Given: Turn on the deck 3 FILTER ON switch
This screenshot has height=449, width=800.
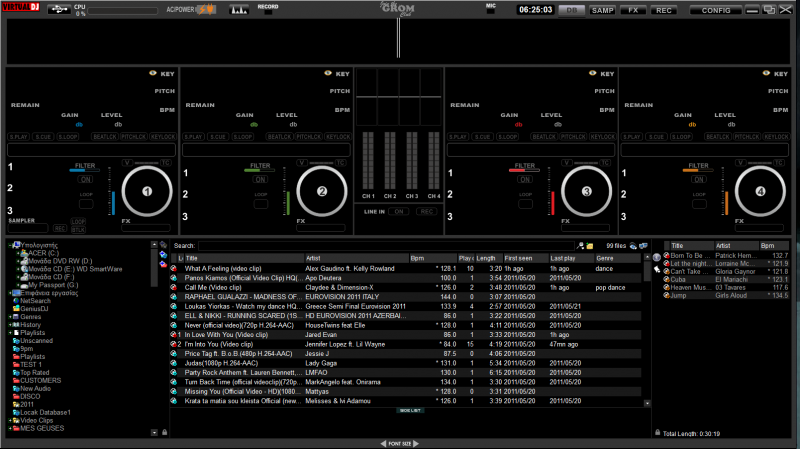Looking at the screenshot, I should 524,179.
